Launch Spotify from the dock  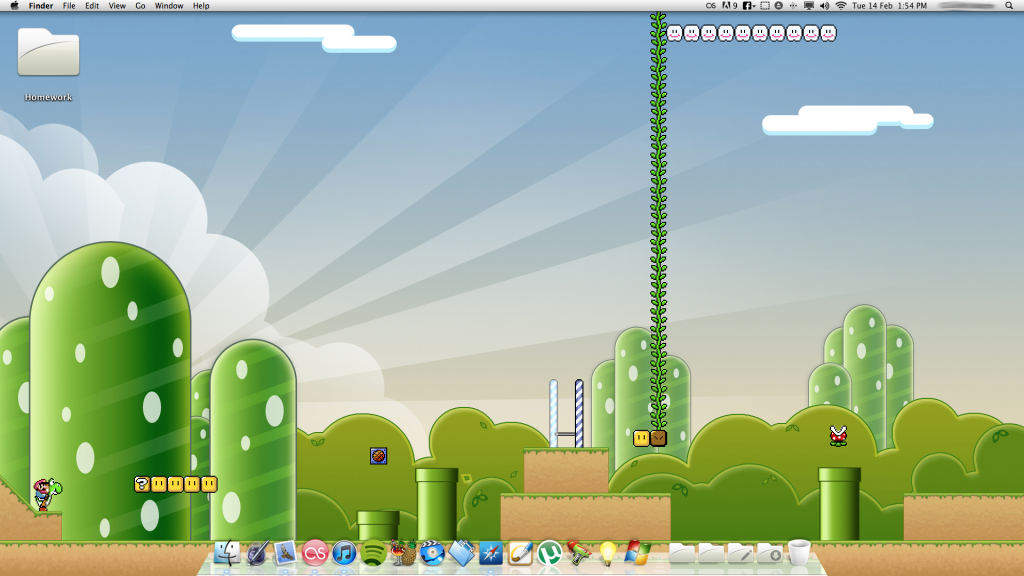pyautogui.click(x=374, y=553)
